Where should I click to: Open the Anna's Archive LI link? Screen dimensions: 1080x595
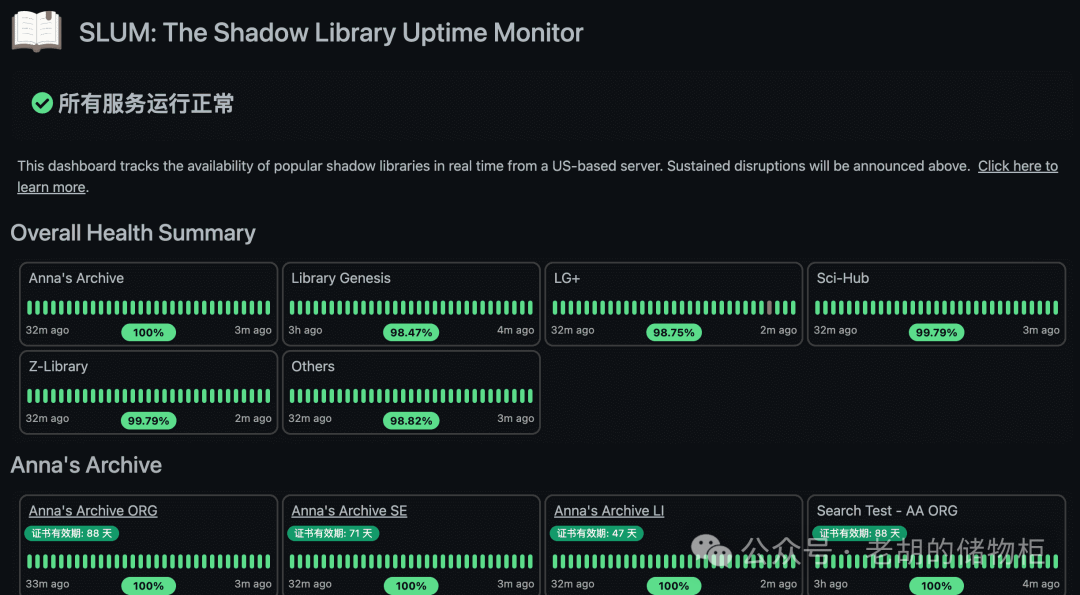point(609,511)
